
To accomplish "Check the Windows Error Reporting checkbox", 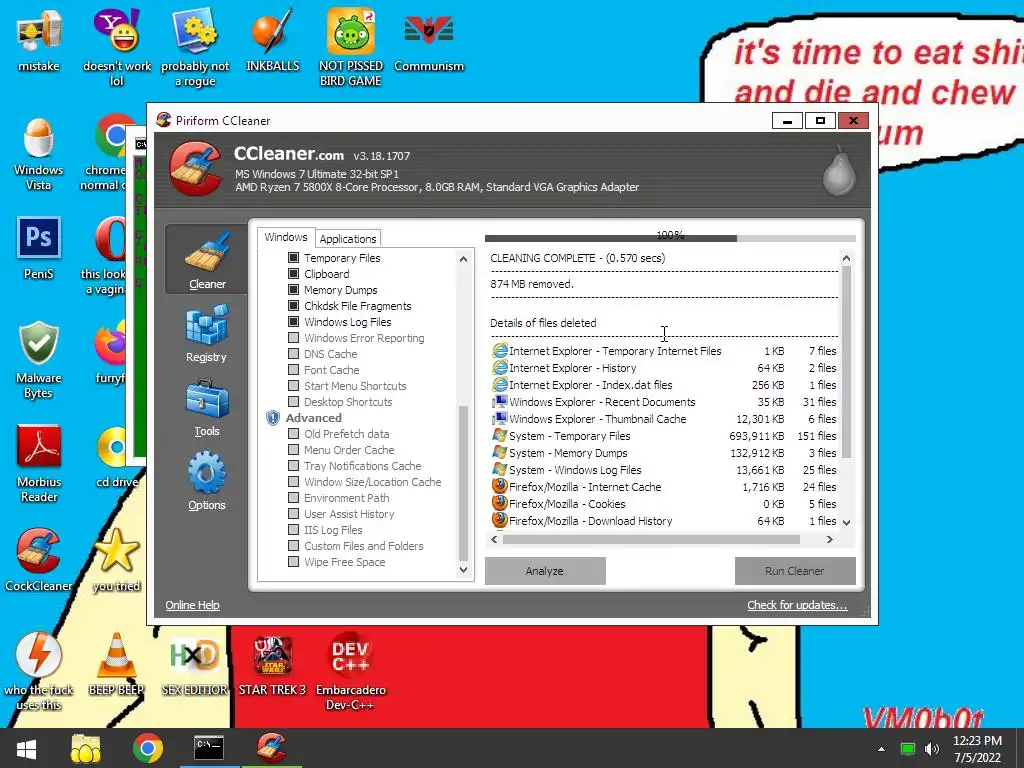I will click(293, 338).
